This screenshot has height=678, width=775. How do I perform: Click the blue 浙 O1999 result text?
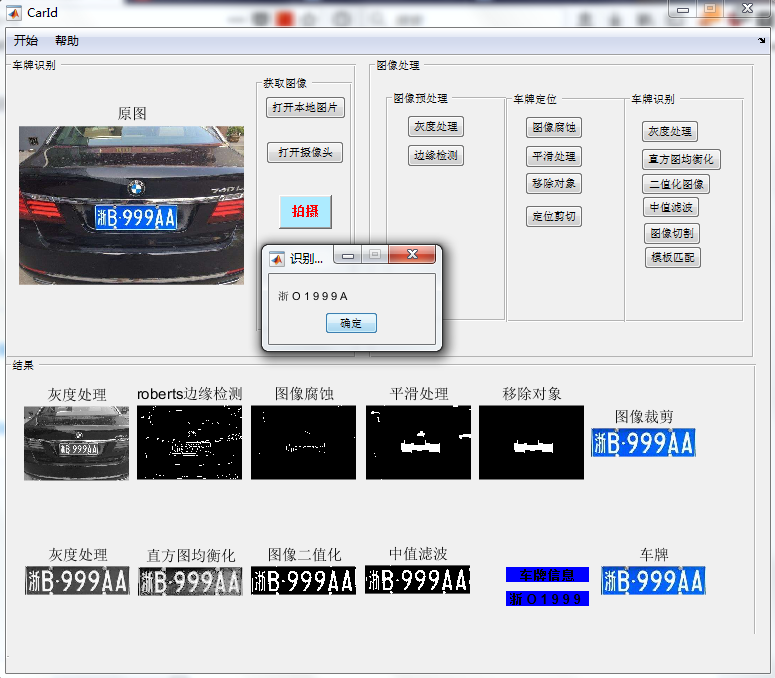pos(547,599)
